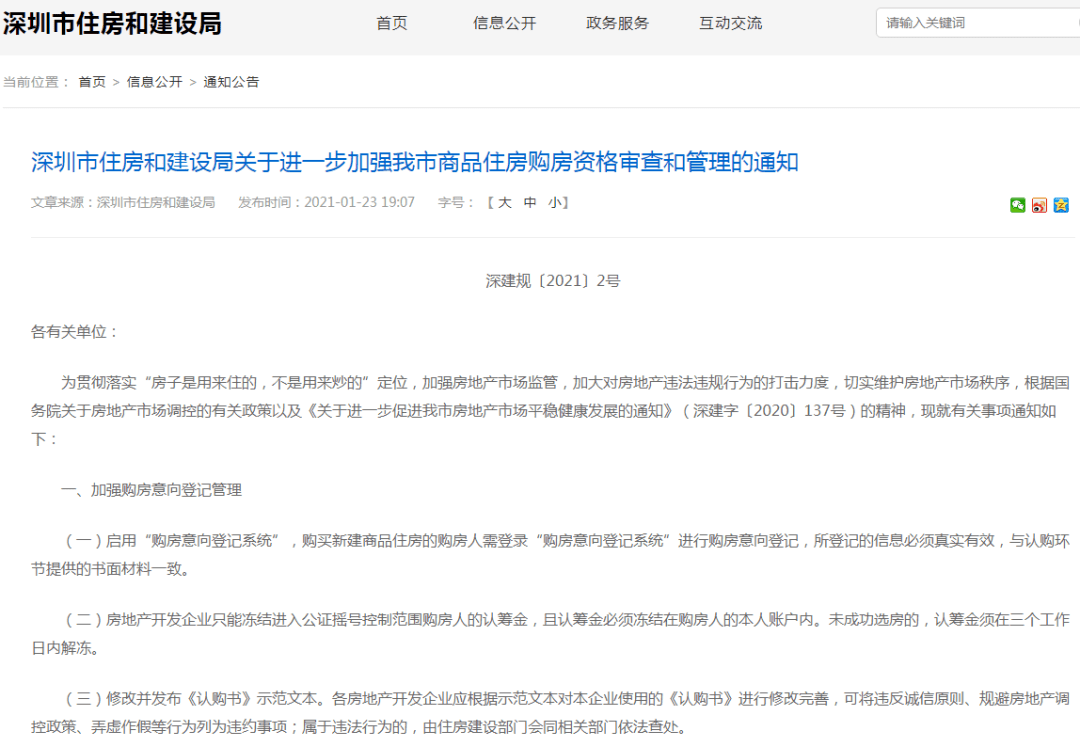Click the document number 深建规〔2021〕2号
The image size is (1080, 747).
553,281
